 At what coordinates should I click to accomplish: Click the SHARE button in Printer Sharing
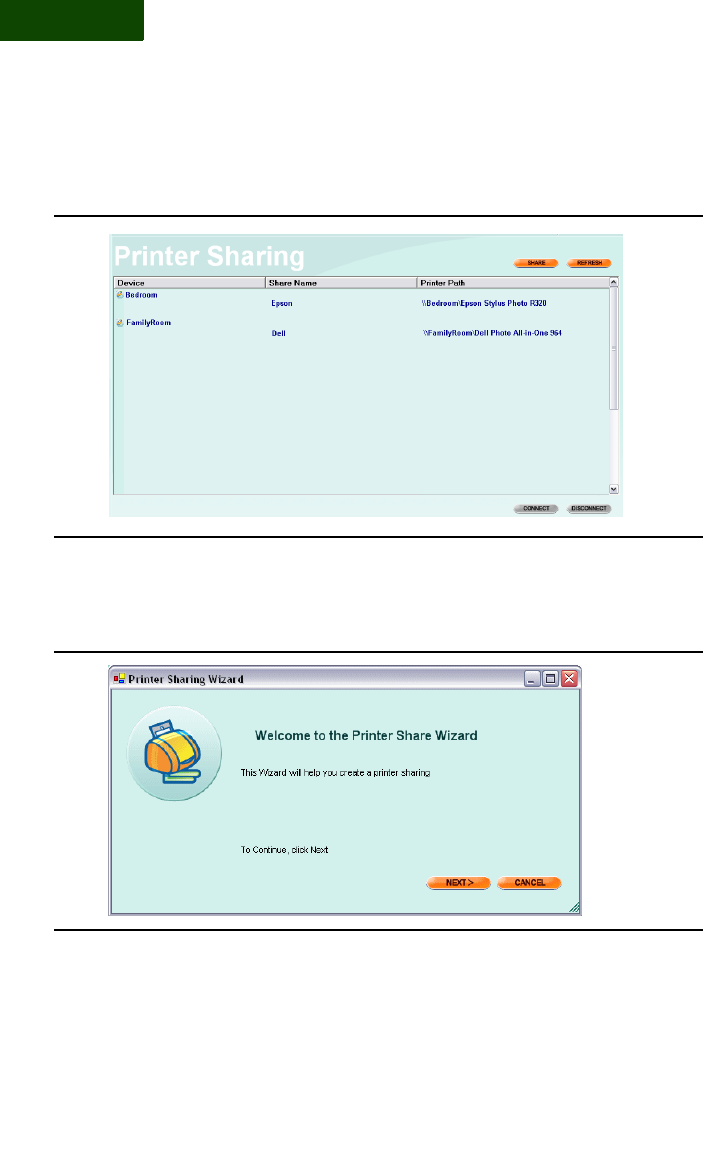[535, 263]
